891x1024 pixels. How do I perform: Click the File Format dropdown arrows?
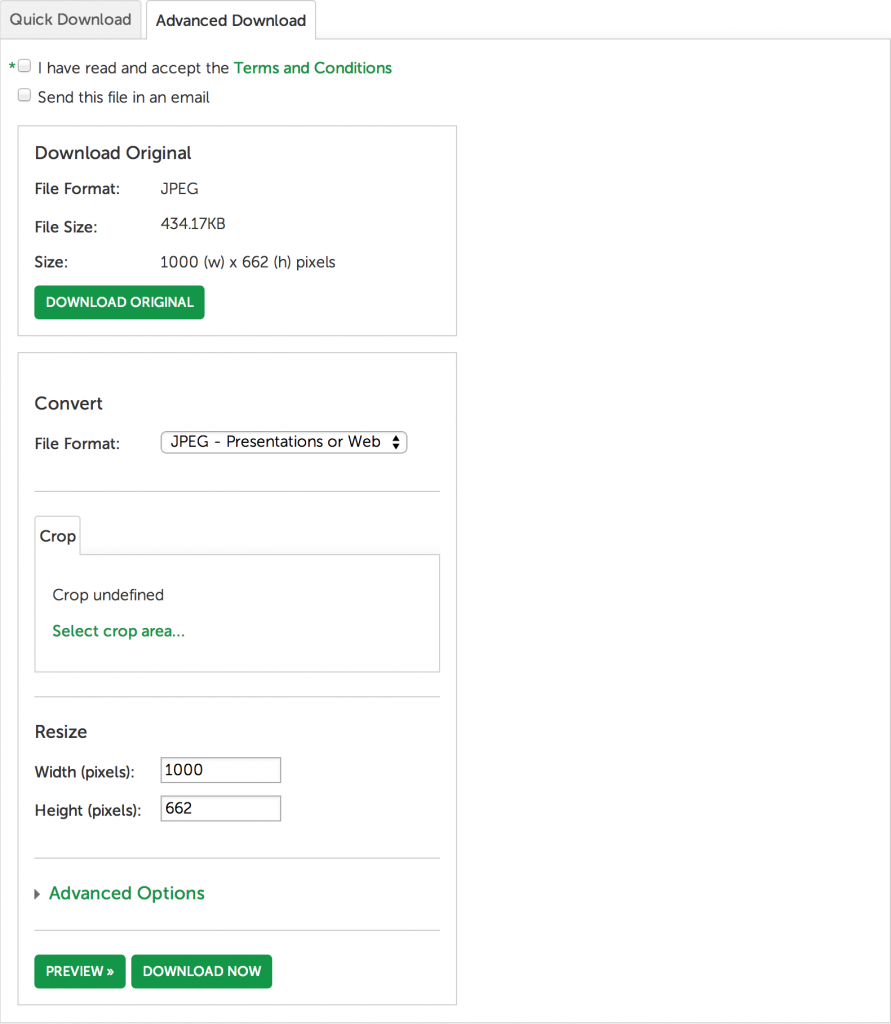click(397, 441)
